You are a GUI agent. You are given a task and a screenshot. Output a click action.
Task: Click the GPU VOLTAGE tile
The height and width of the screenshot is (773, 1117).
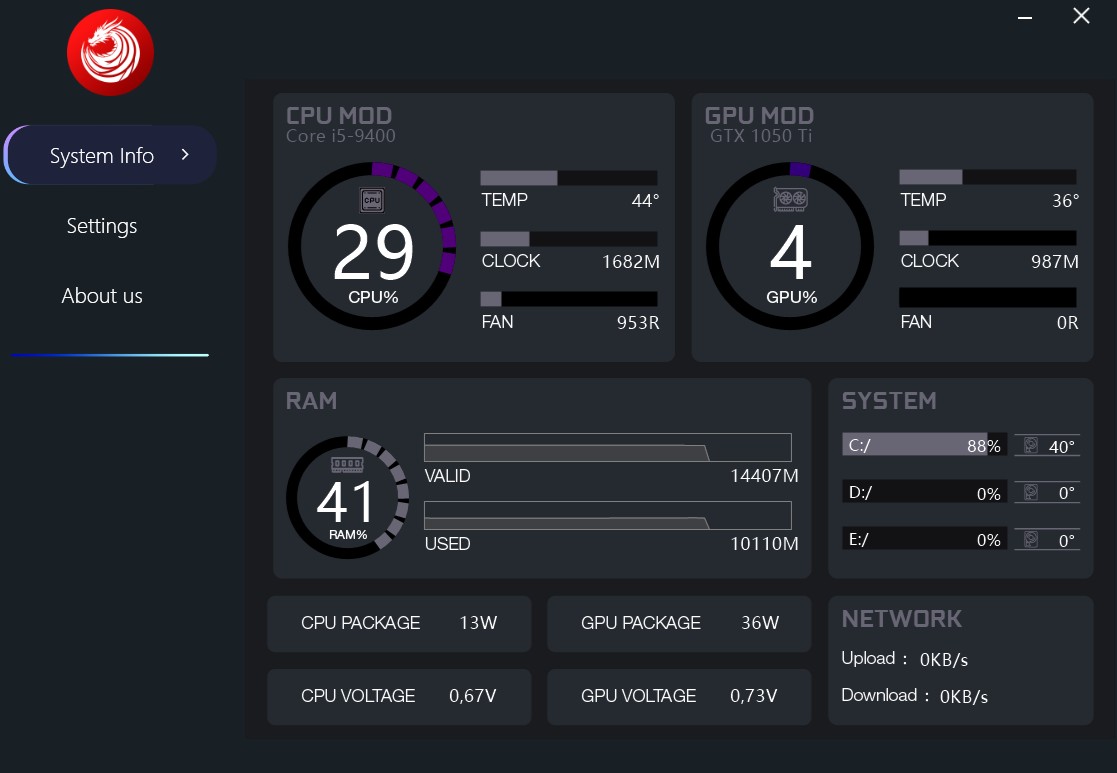coord(679,697)
